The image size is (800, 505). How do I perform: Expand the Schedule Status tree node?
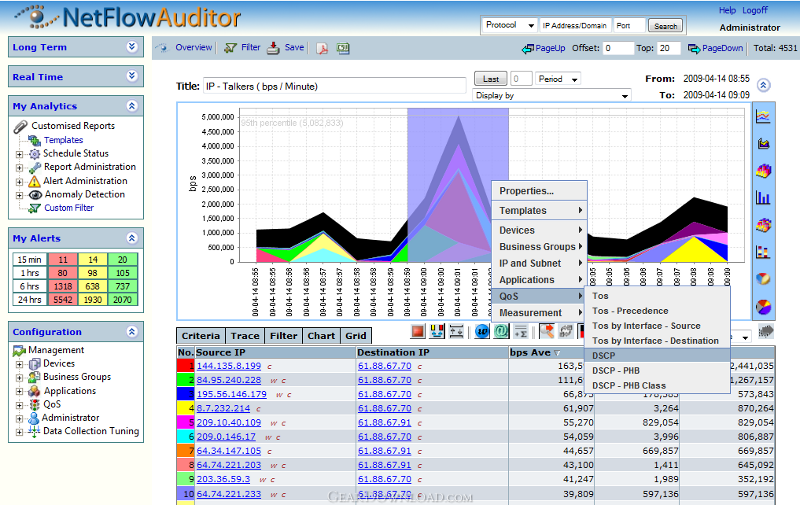point(19,154)
